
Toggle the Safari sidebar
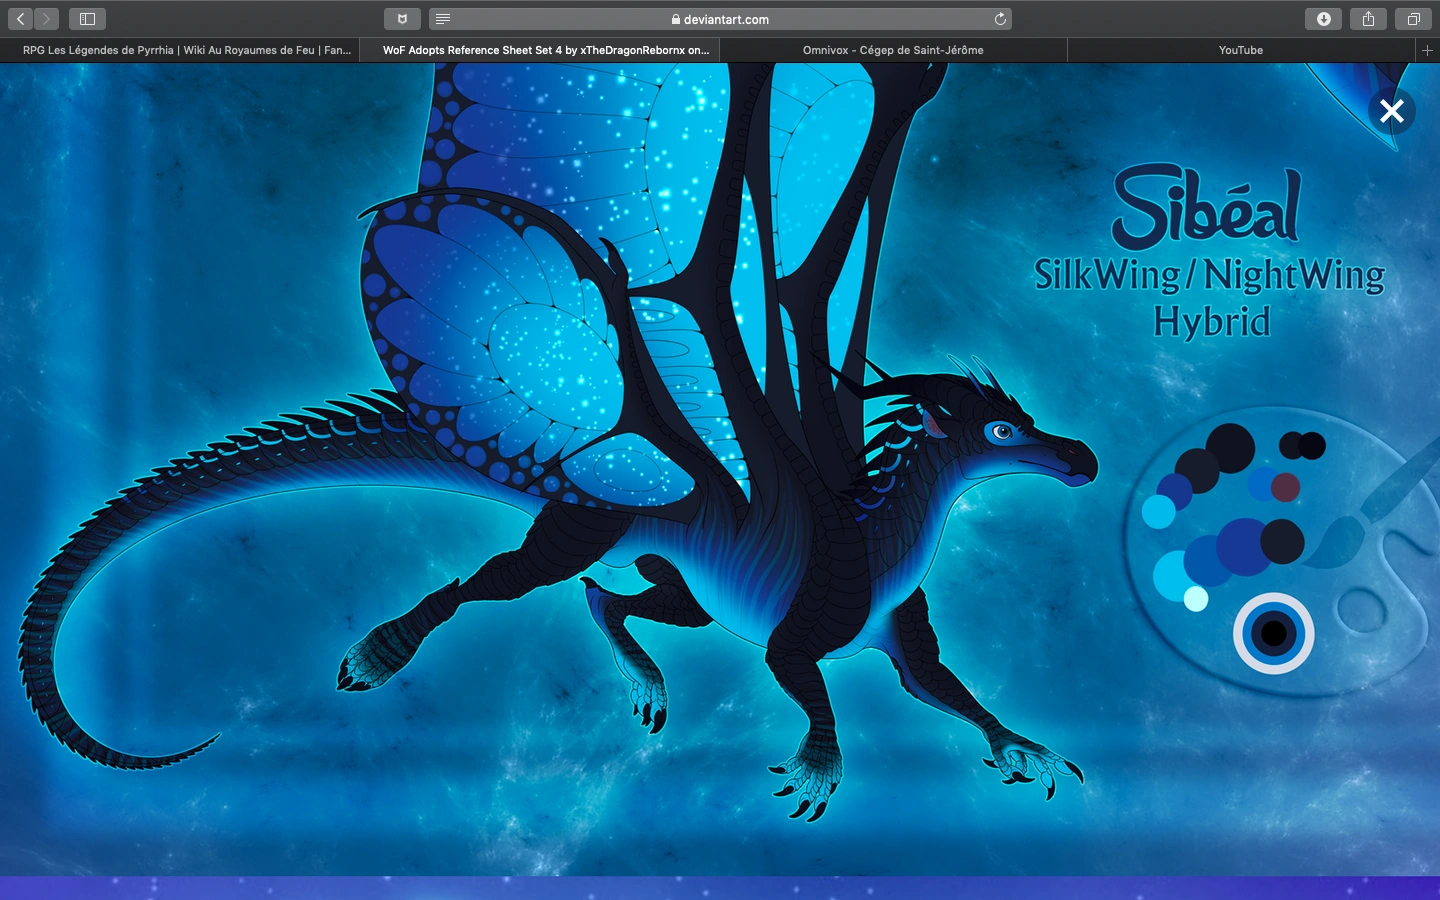pos(87,19)
